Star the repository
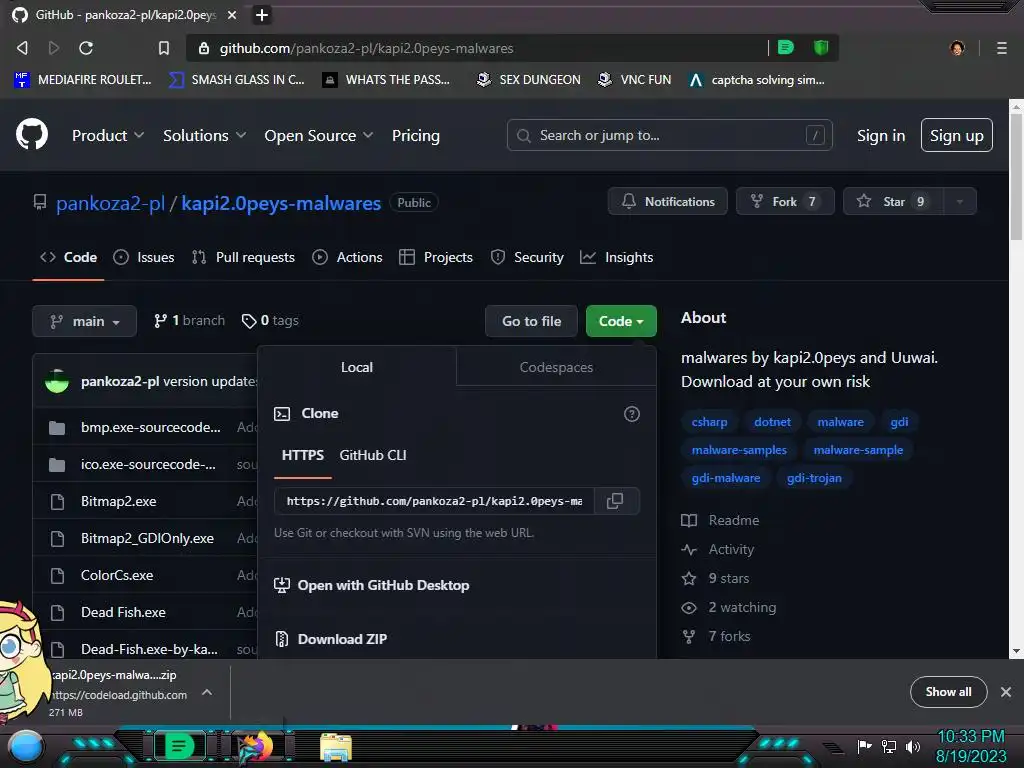Image resolution: width=1024 pixels, height=768 pixels. coord(893,201)
